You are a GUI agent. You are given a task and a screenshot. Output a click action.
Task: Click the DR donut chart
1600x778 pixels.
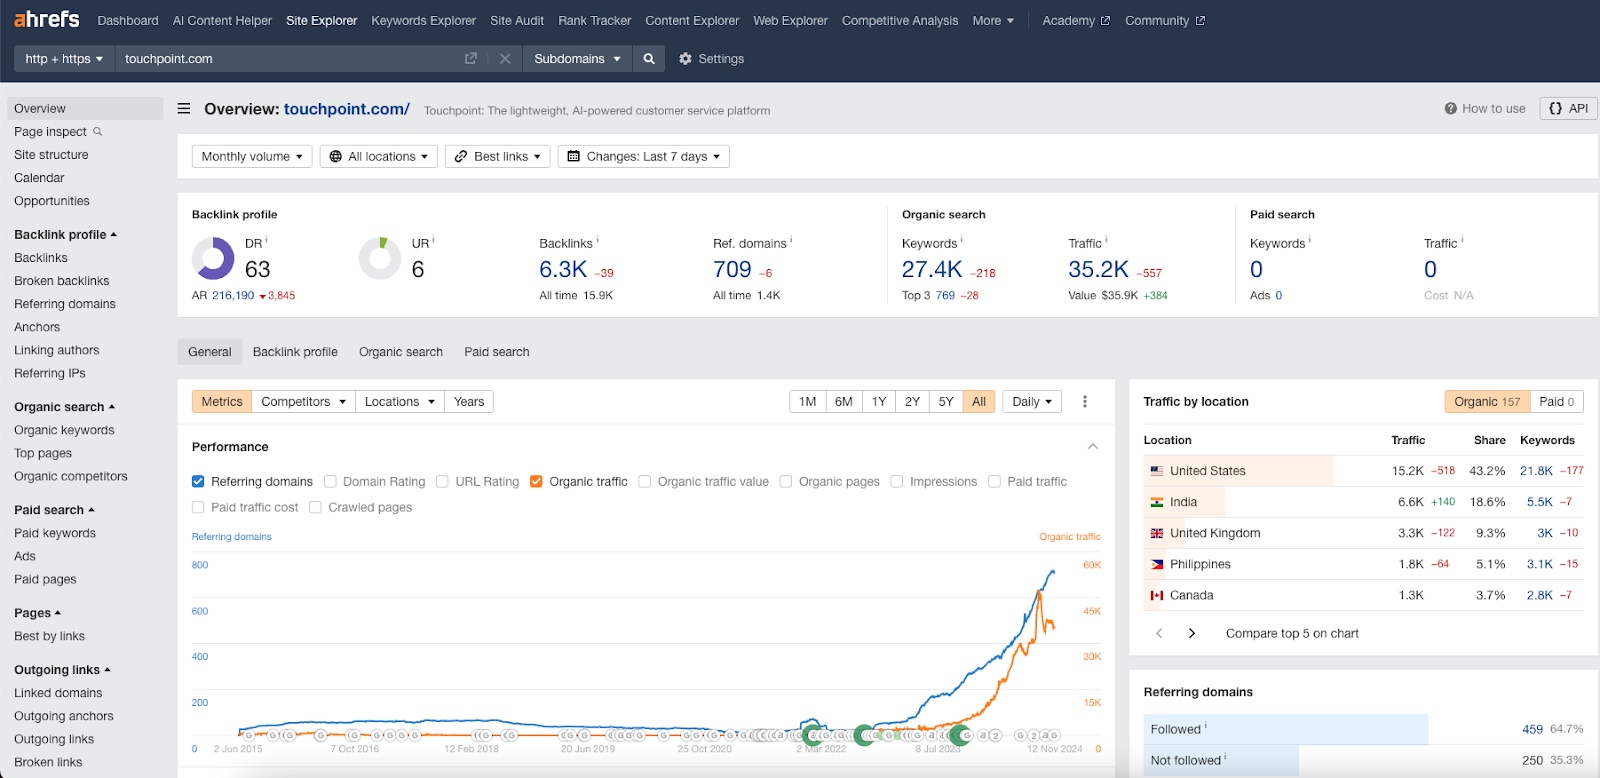213,258
